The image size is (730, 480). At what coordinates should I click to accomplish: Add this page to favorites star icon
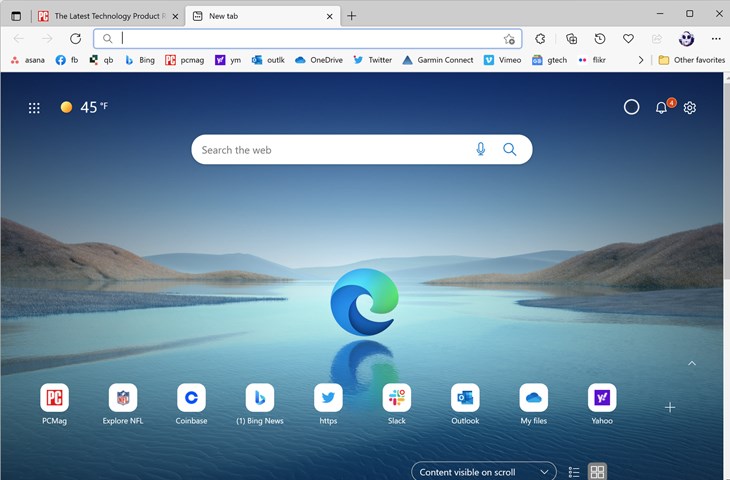(x=509, y=39)
